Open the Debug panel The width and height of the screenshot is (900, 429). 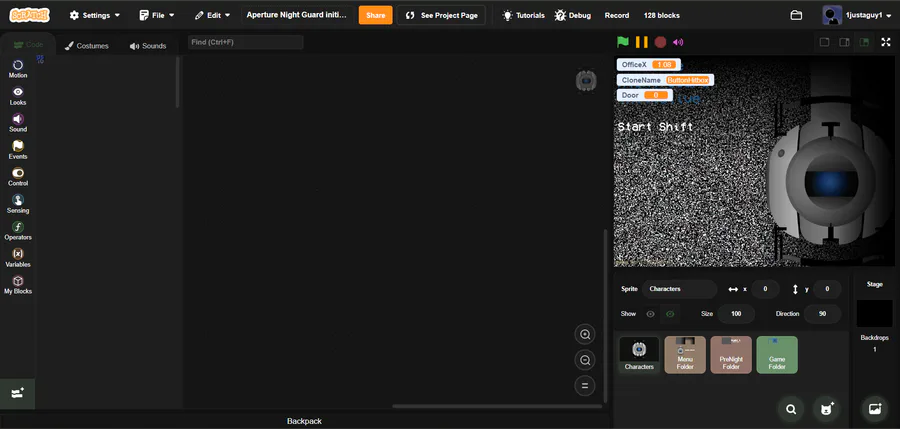[x=572, y=16]
